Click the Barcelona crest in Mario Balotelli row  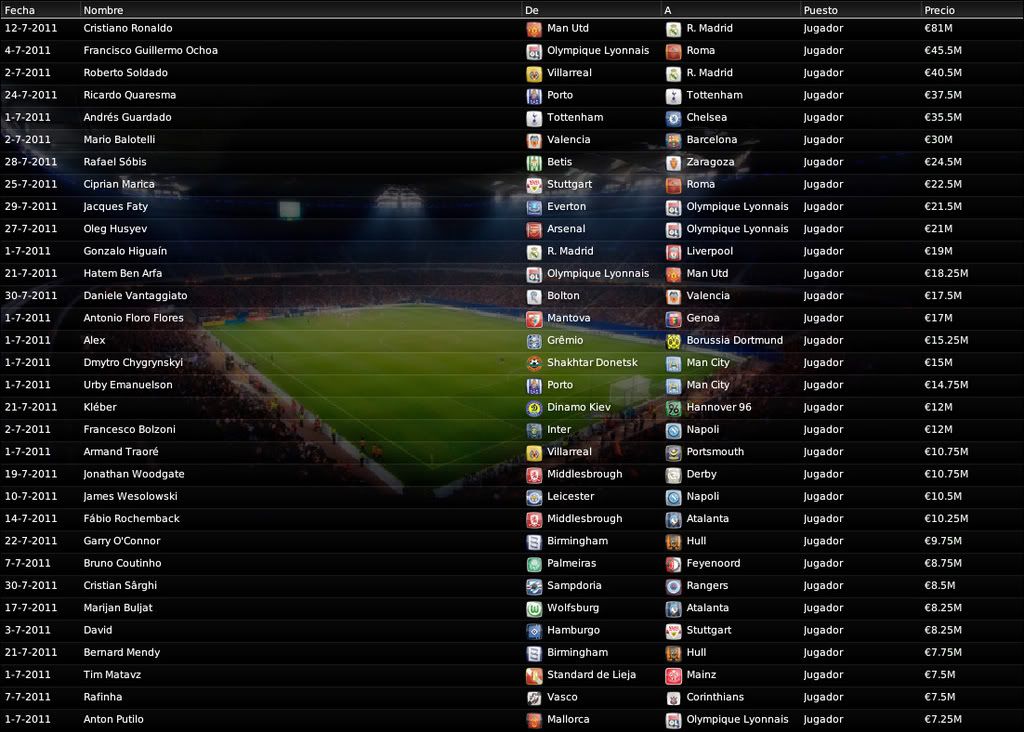tap(673, 140)
